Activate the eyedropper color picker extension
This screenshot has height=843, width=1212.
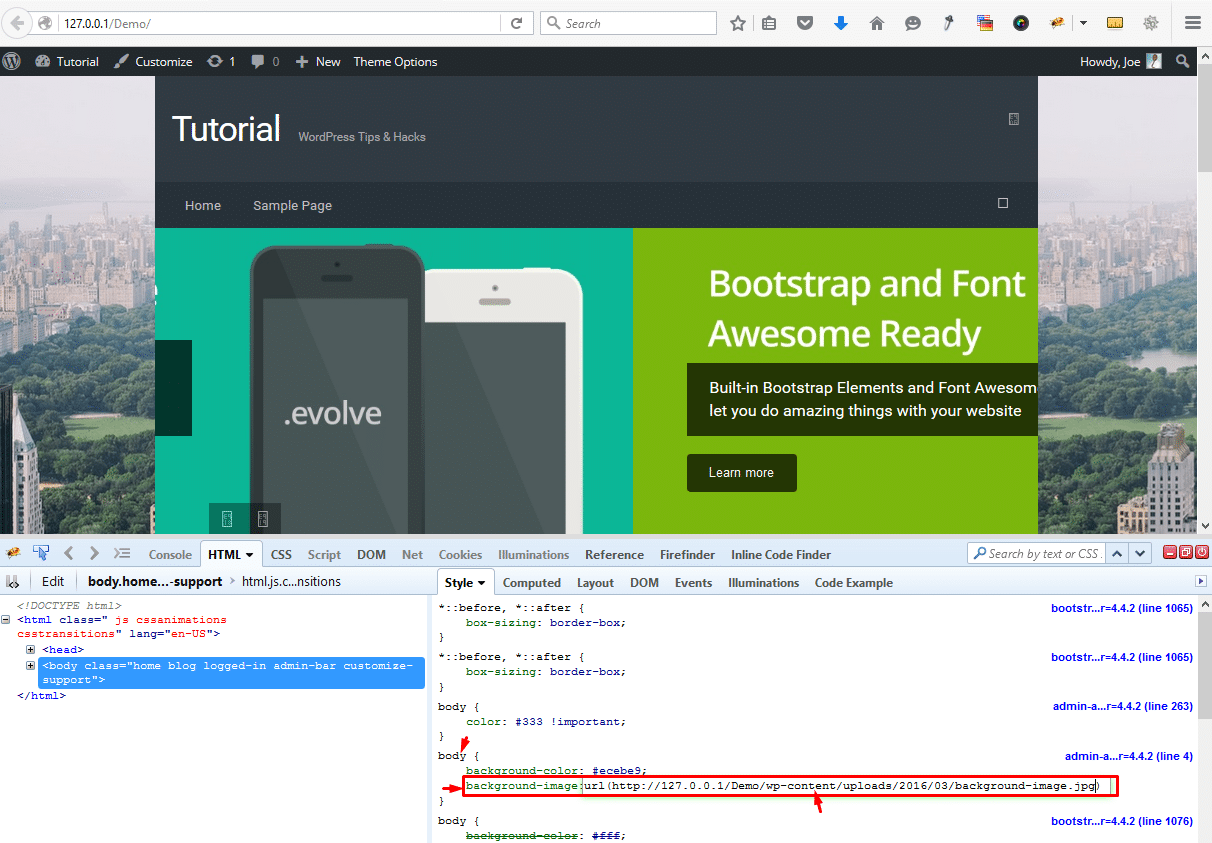[x=949, y=23]
